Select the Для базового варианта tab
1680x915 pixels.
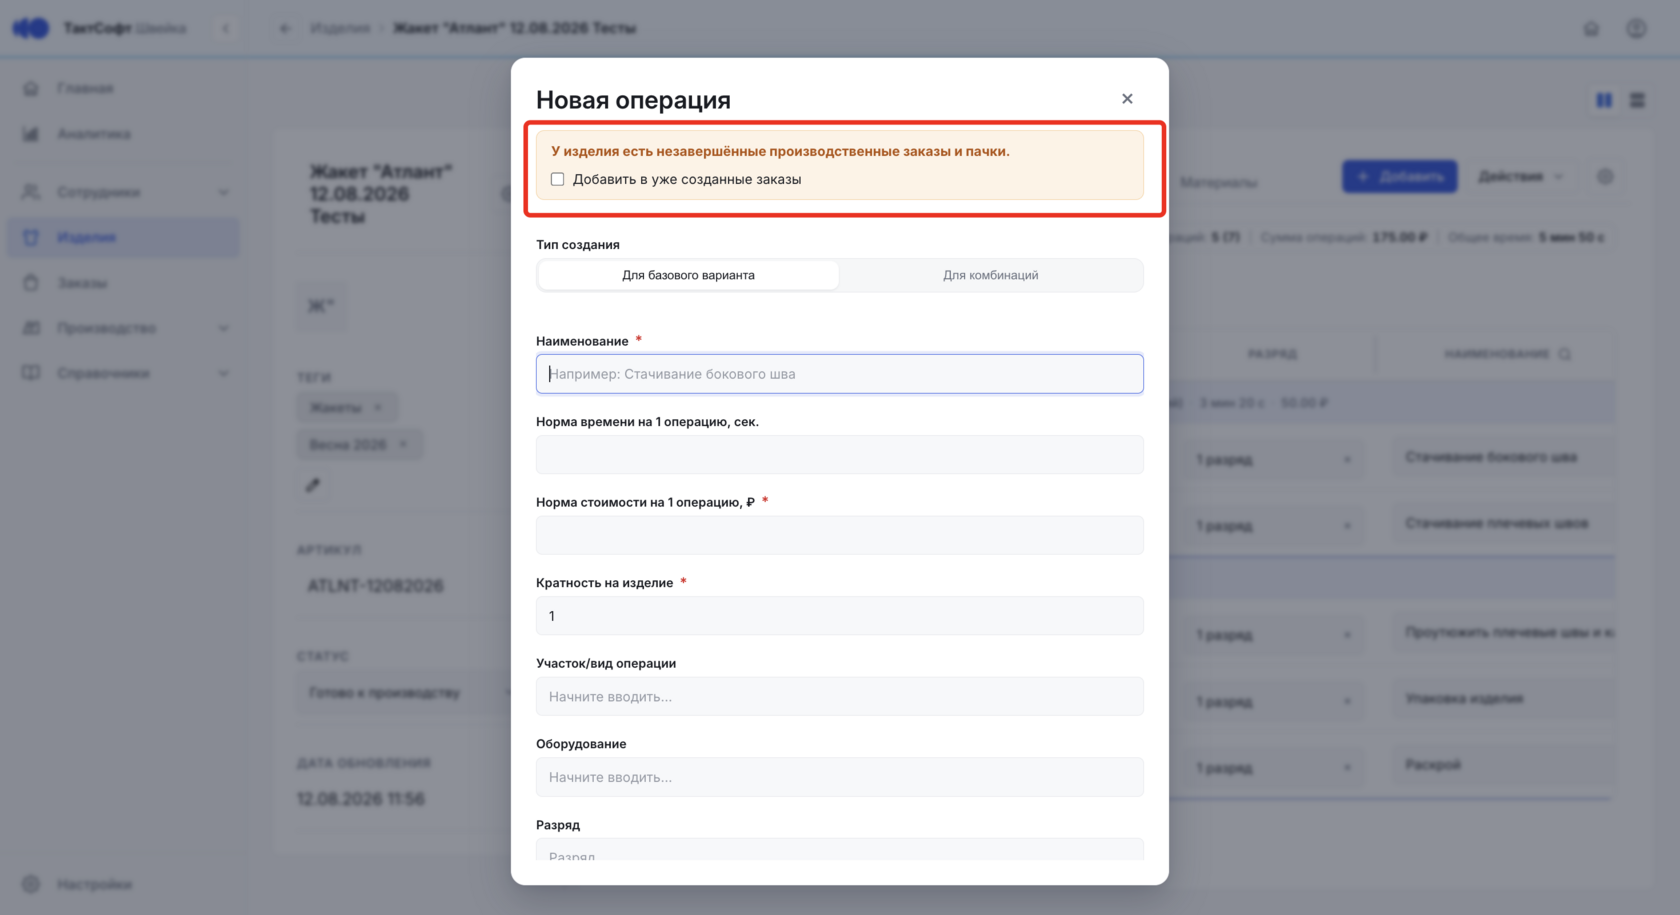(x=688, y=275)
